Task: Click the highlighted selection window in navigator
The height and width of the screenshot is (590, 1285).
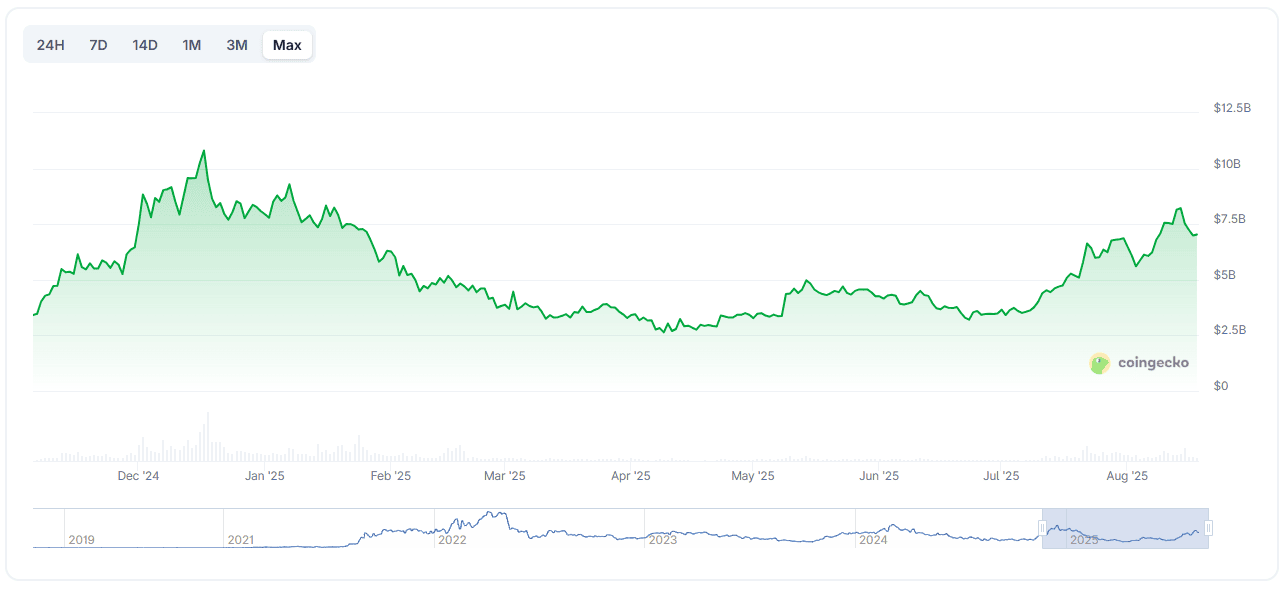Action: click(1125, 528)
